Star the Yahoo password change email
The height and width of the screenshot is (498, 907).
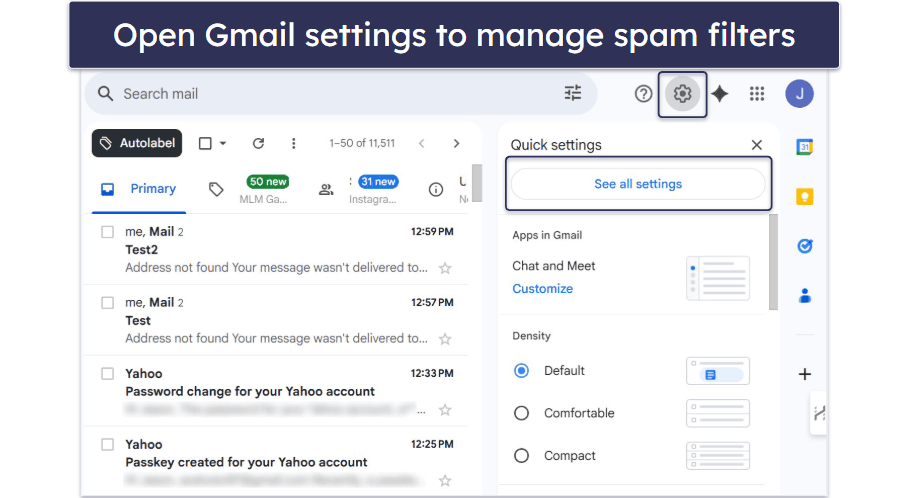(x=445, y=410)
